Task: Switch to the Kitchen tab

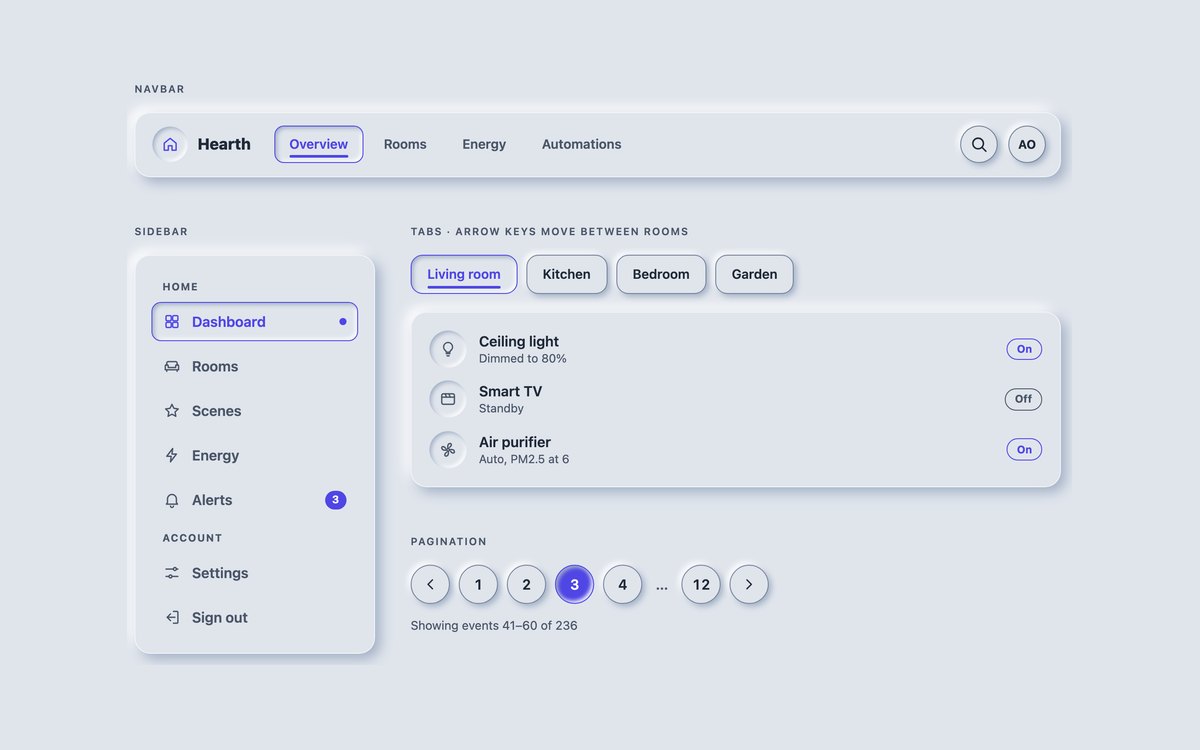Action: [567, 274]
